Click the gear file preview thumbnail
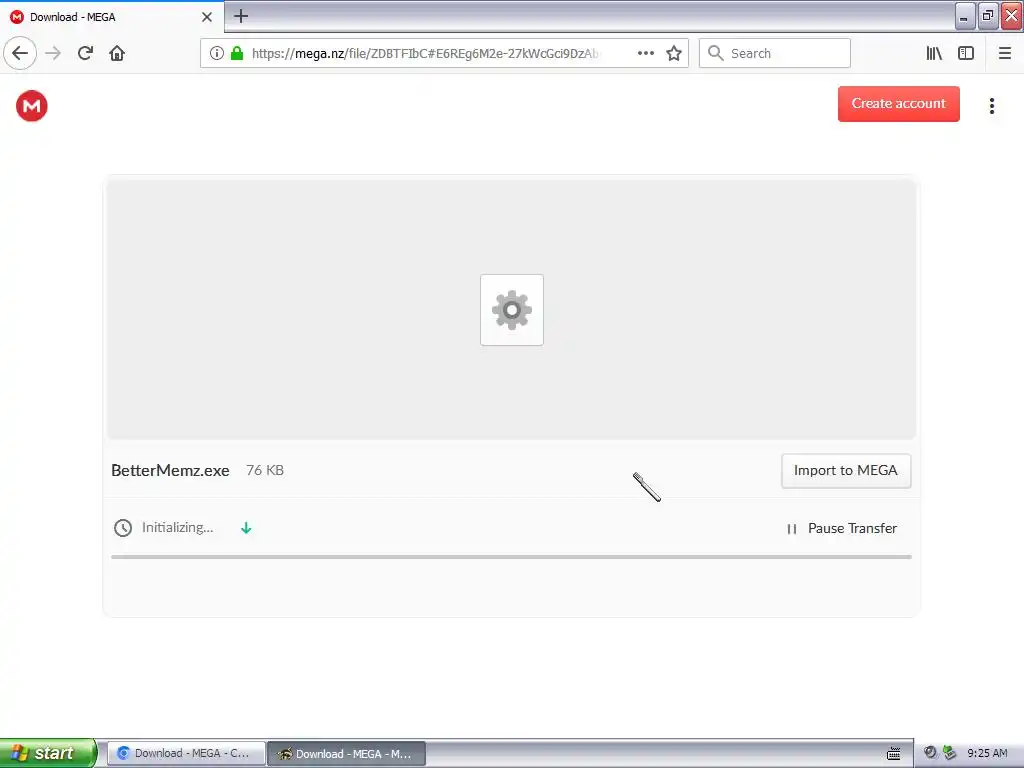The image size is (1024, 768). click(x=511, y=310)
